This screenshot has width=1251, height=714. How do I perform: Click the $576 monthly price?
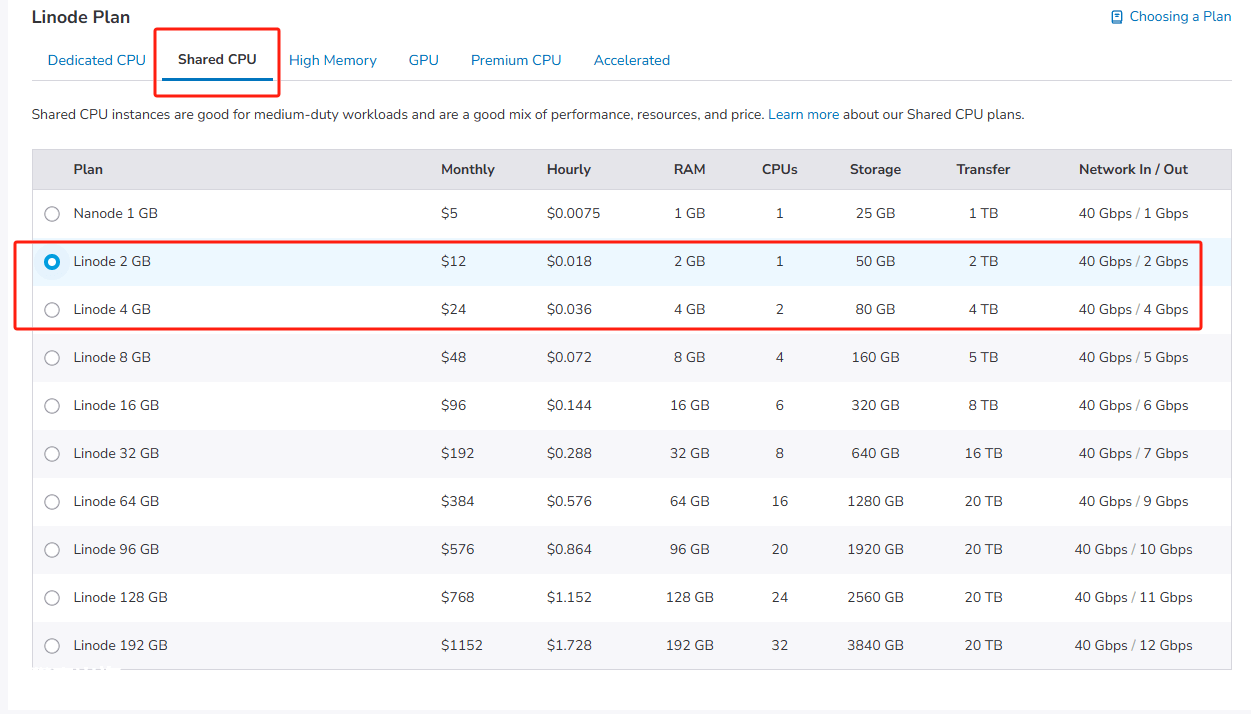tap(458, 549)
